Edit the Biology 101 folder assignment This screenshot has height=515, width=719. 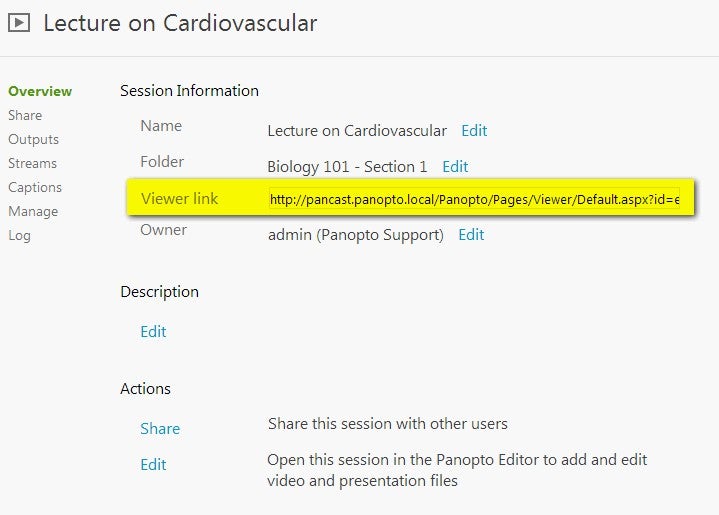click(455, 166)
